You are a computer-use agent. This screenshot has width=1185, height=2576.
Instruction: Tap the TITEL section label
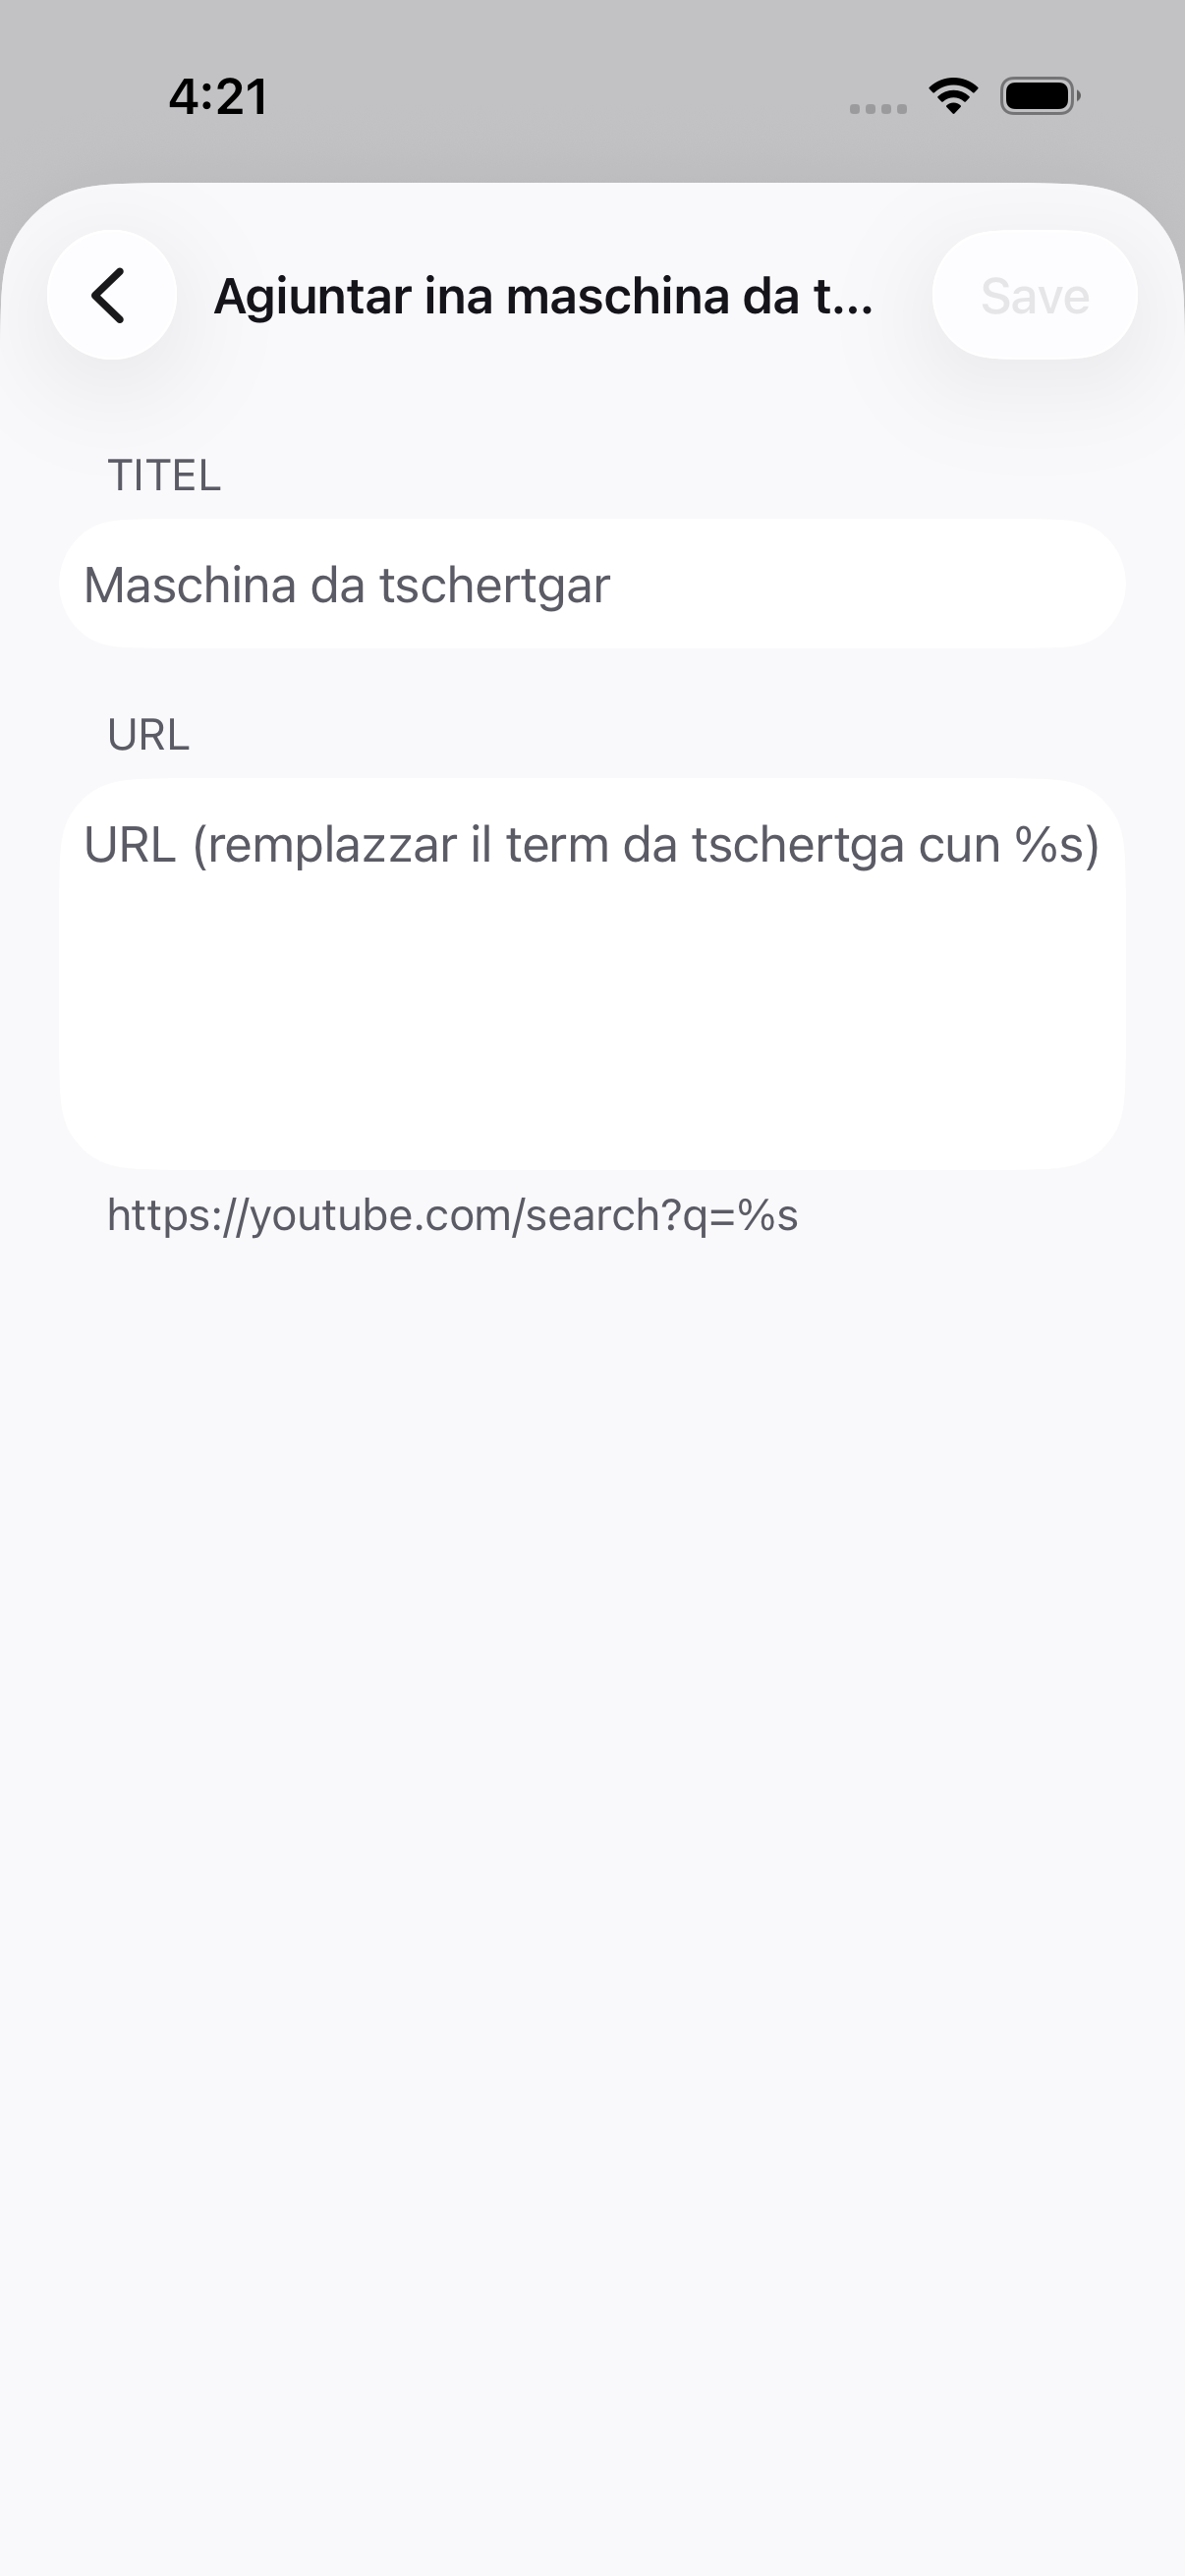164,475
